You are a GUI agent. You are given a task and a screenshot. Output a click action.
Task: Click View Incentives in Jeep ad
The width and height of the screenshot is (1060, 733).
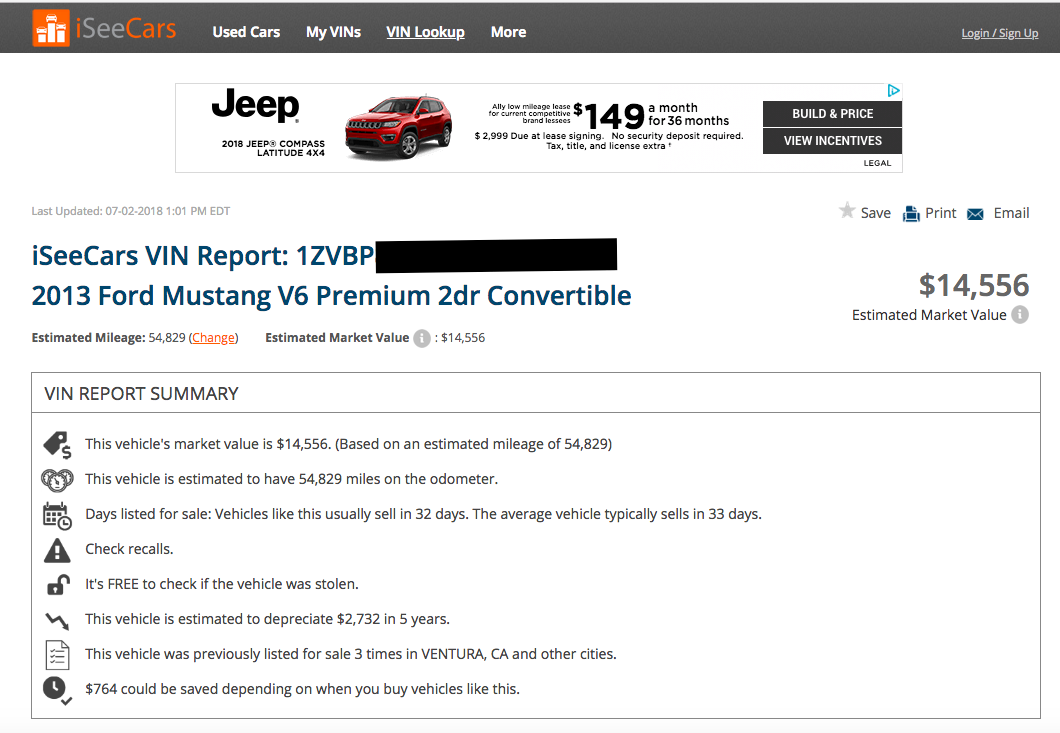tap(832, 141)
